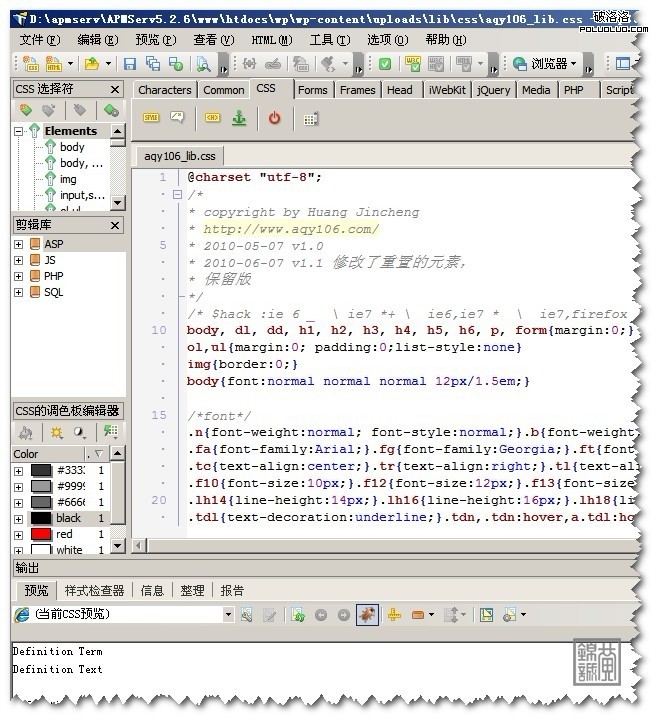
Task: Select the red color swatch
Action: click(x=40, y=535)
